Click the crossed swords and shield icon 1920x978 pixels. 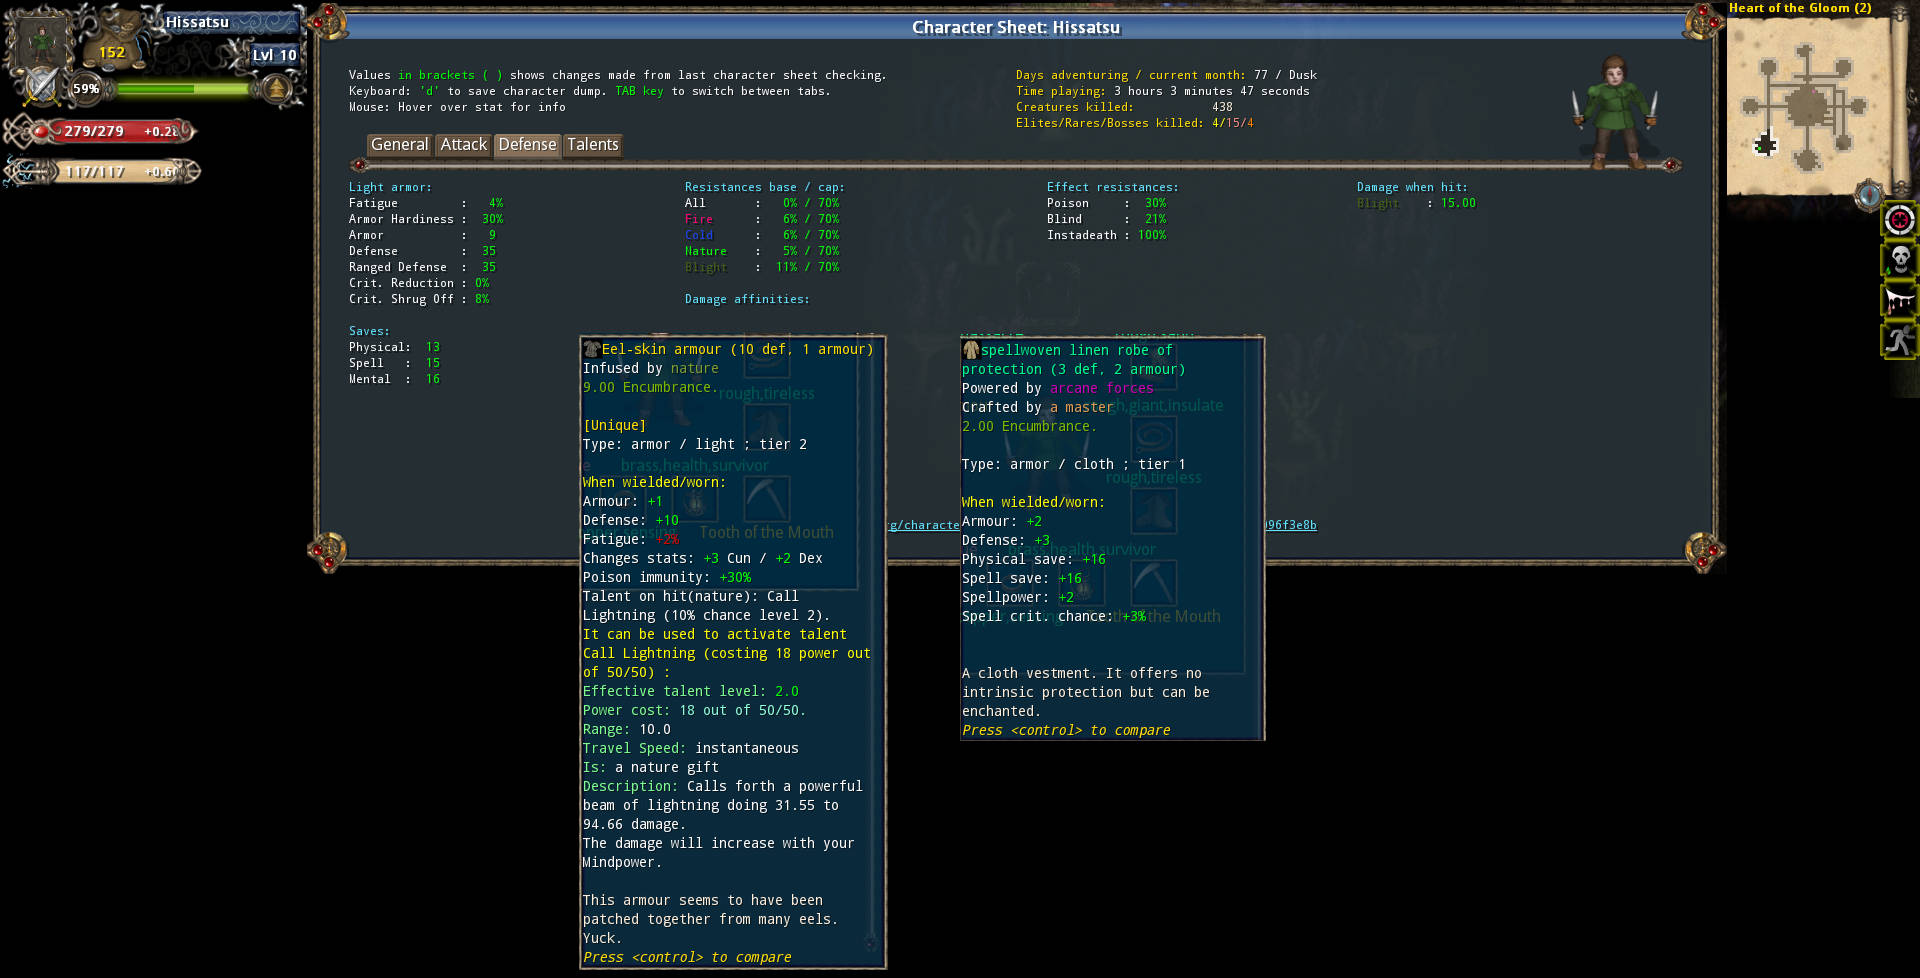tap(42, 86)
